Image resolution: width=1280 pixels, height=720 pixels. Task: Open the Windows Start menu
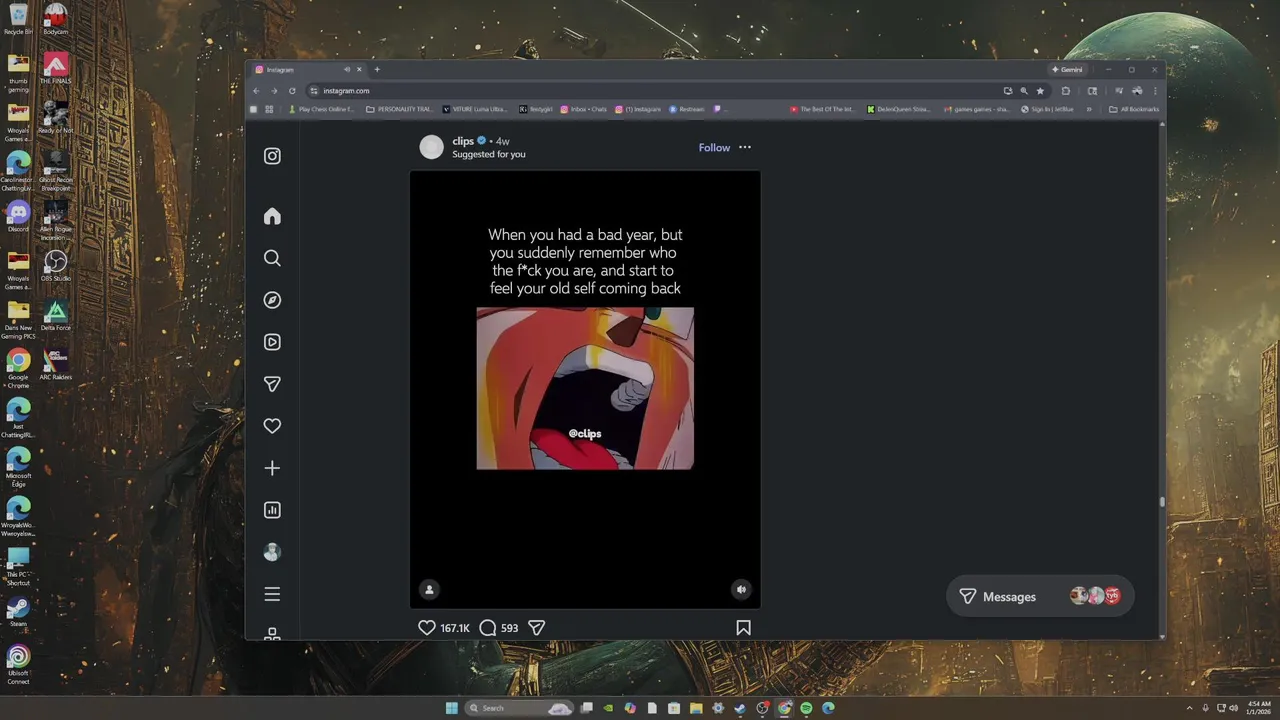tap(451, 708)
